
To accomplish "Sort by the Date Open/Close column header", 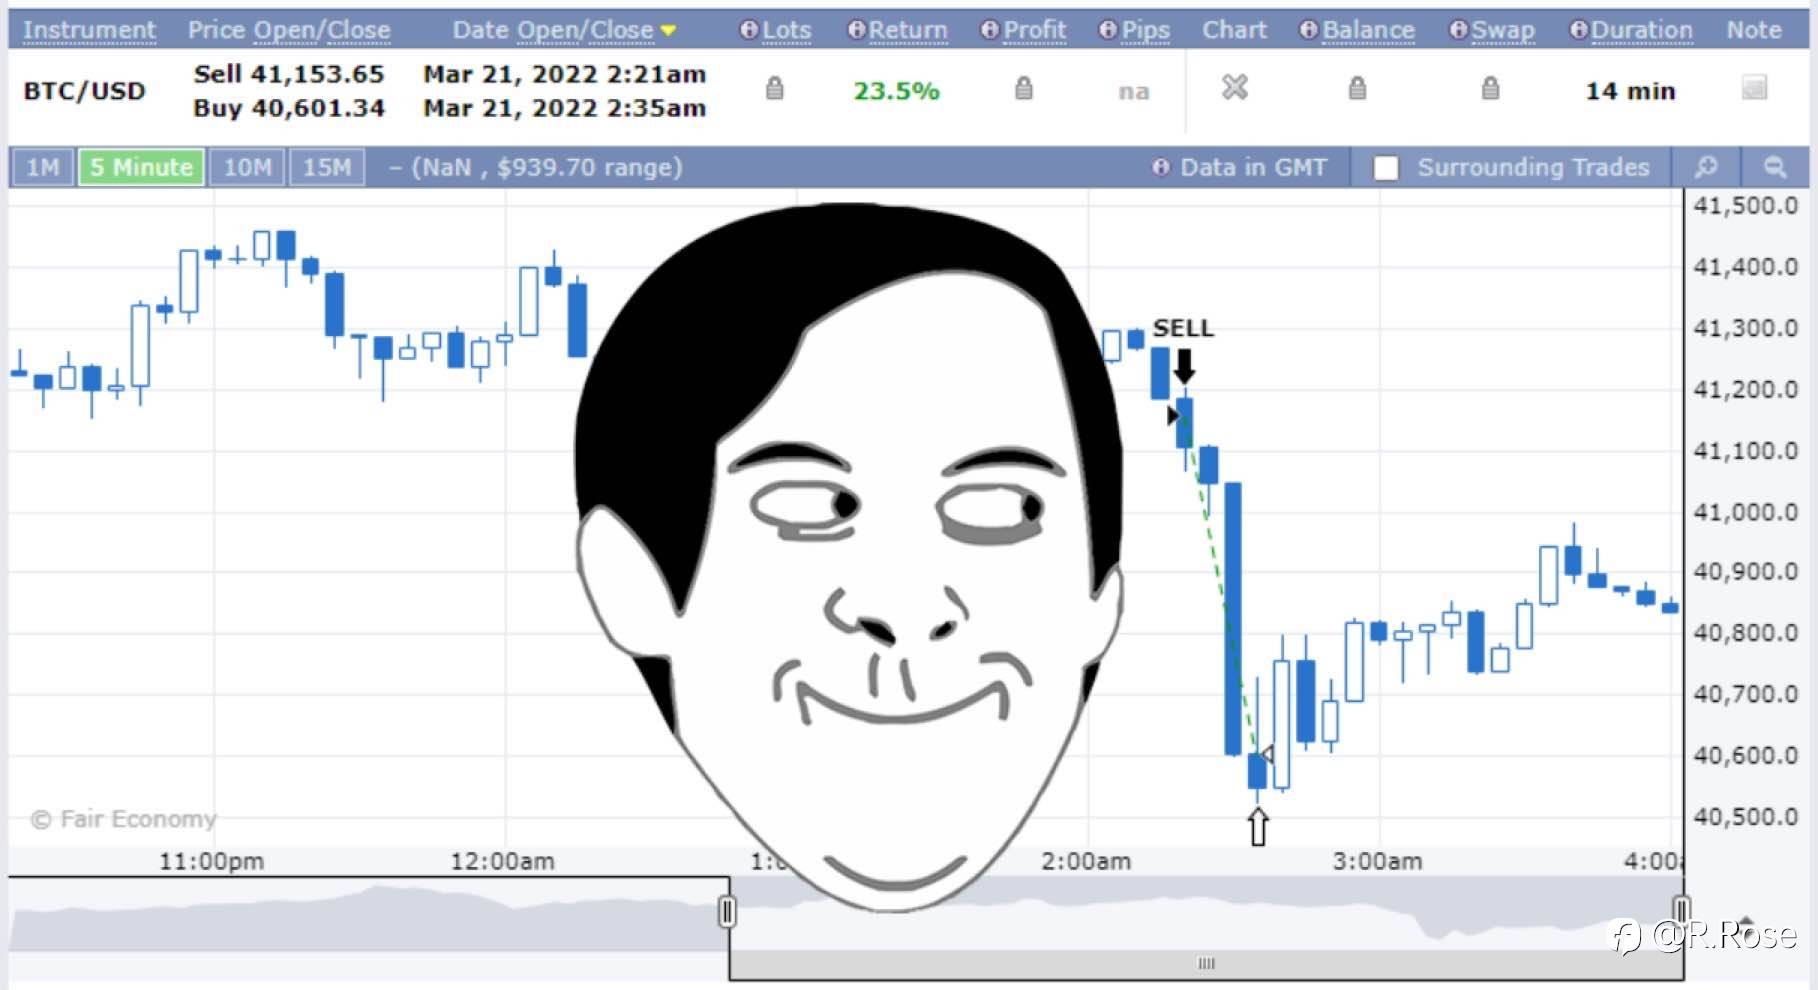I will pos(553,30).
